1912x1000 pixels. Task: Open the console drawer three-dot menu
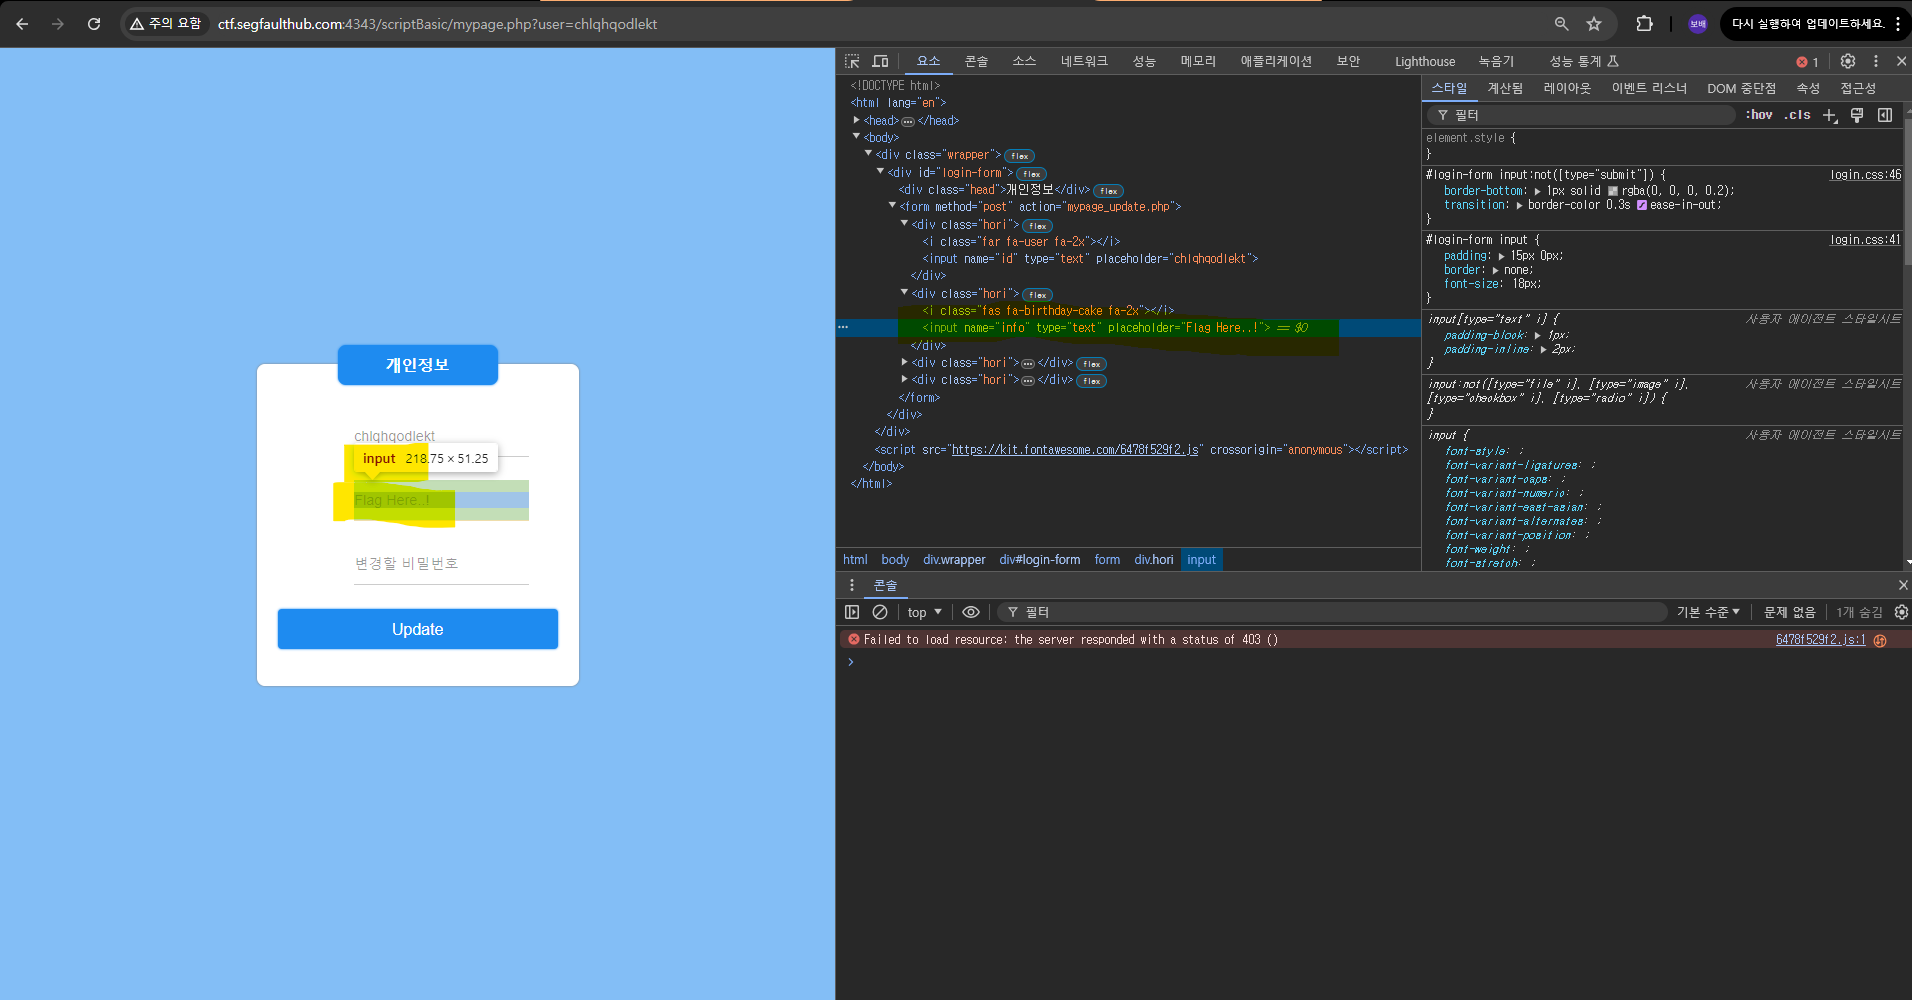pos(852,585)
